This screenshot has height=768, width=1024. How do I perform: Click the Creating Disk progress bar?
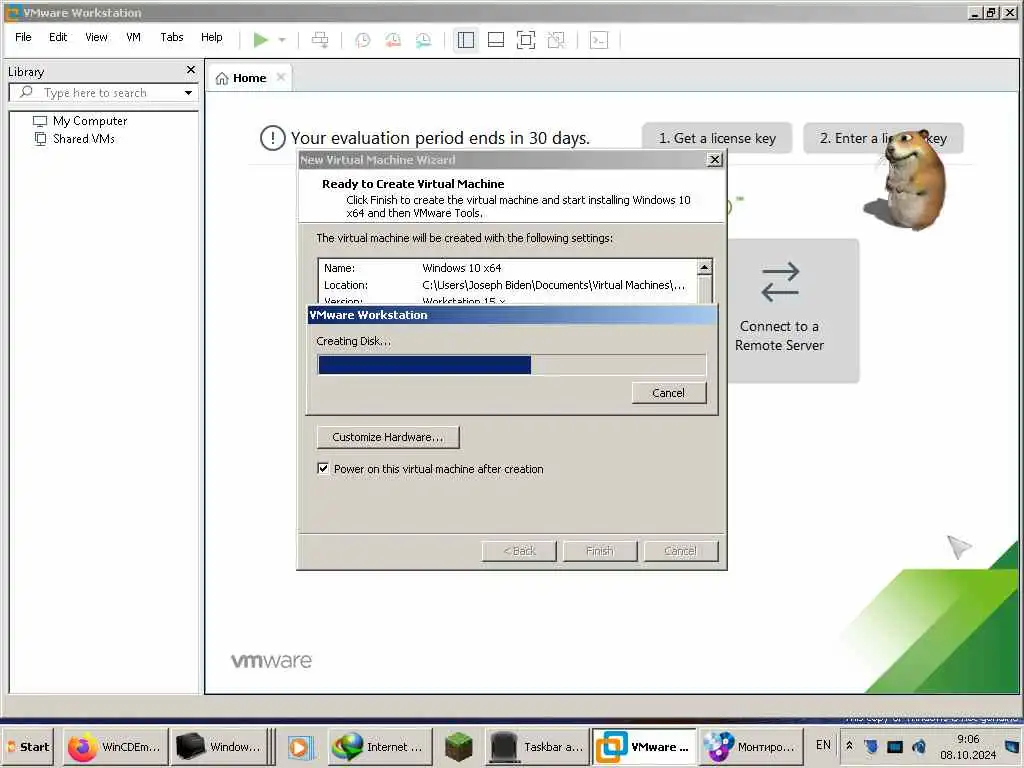pos(511,364)
